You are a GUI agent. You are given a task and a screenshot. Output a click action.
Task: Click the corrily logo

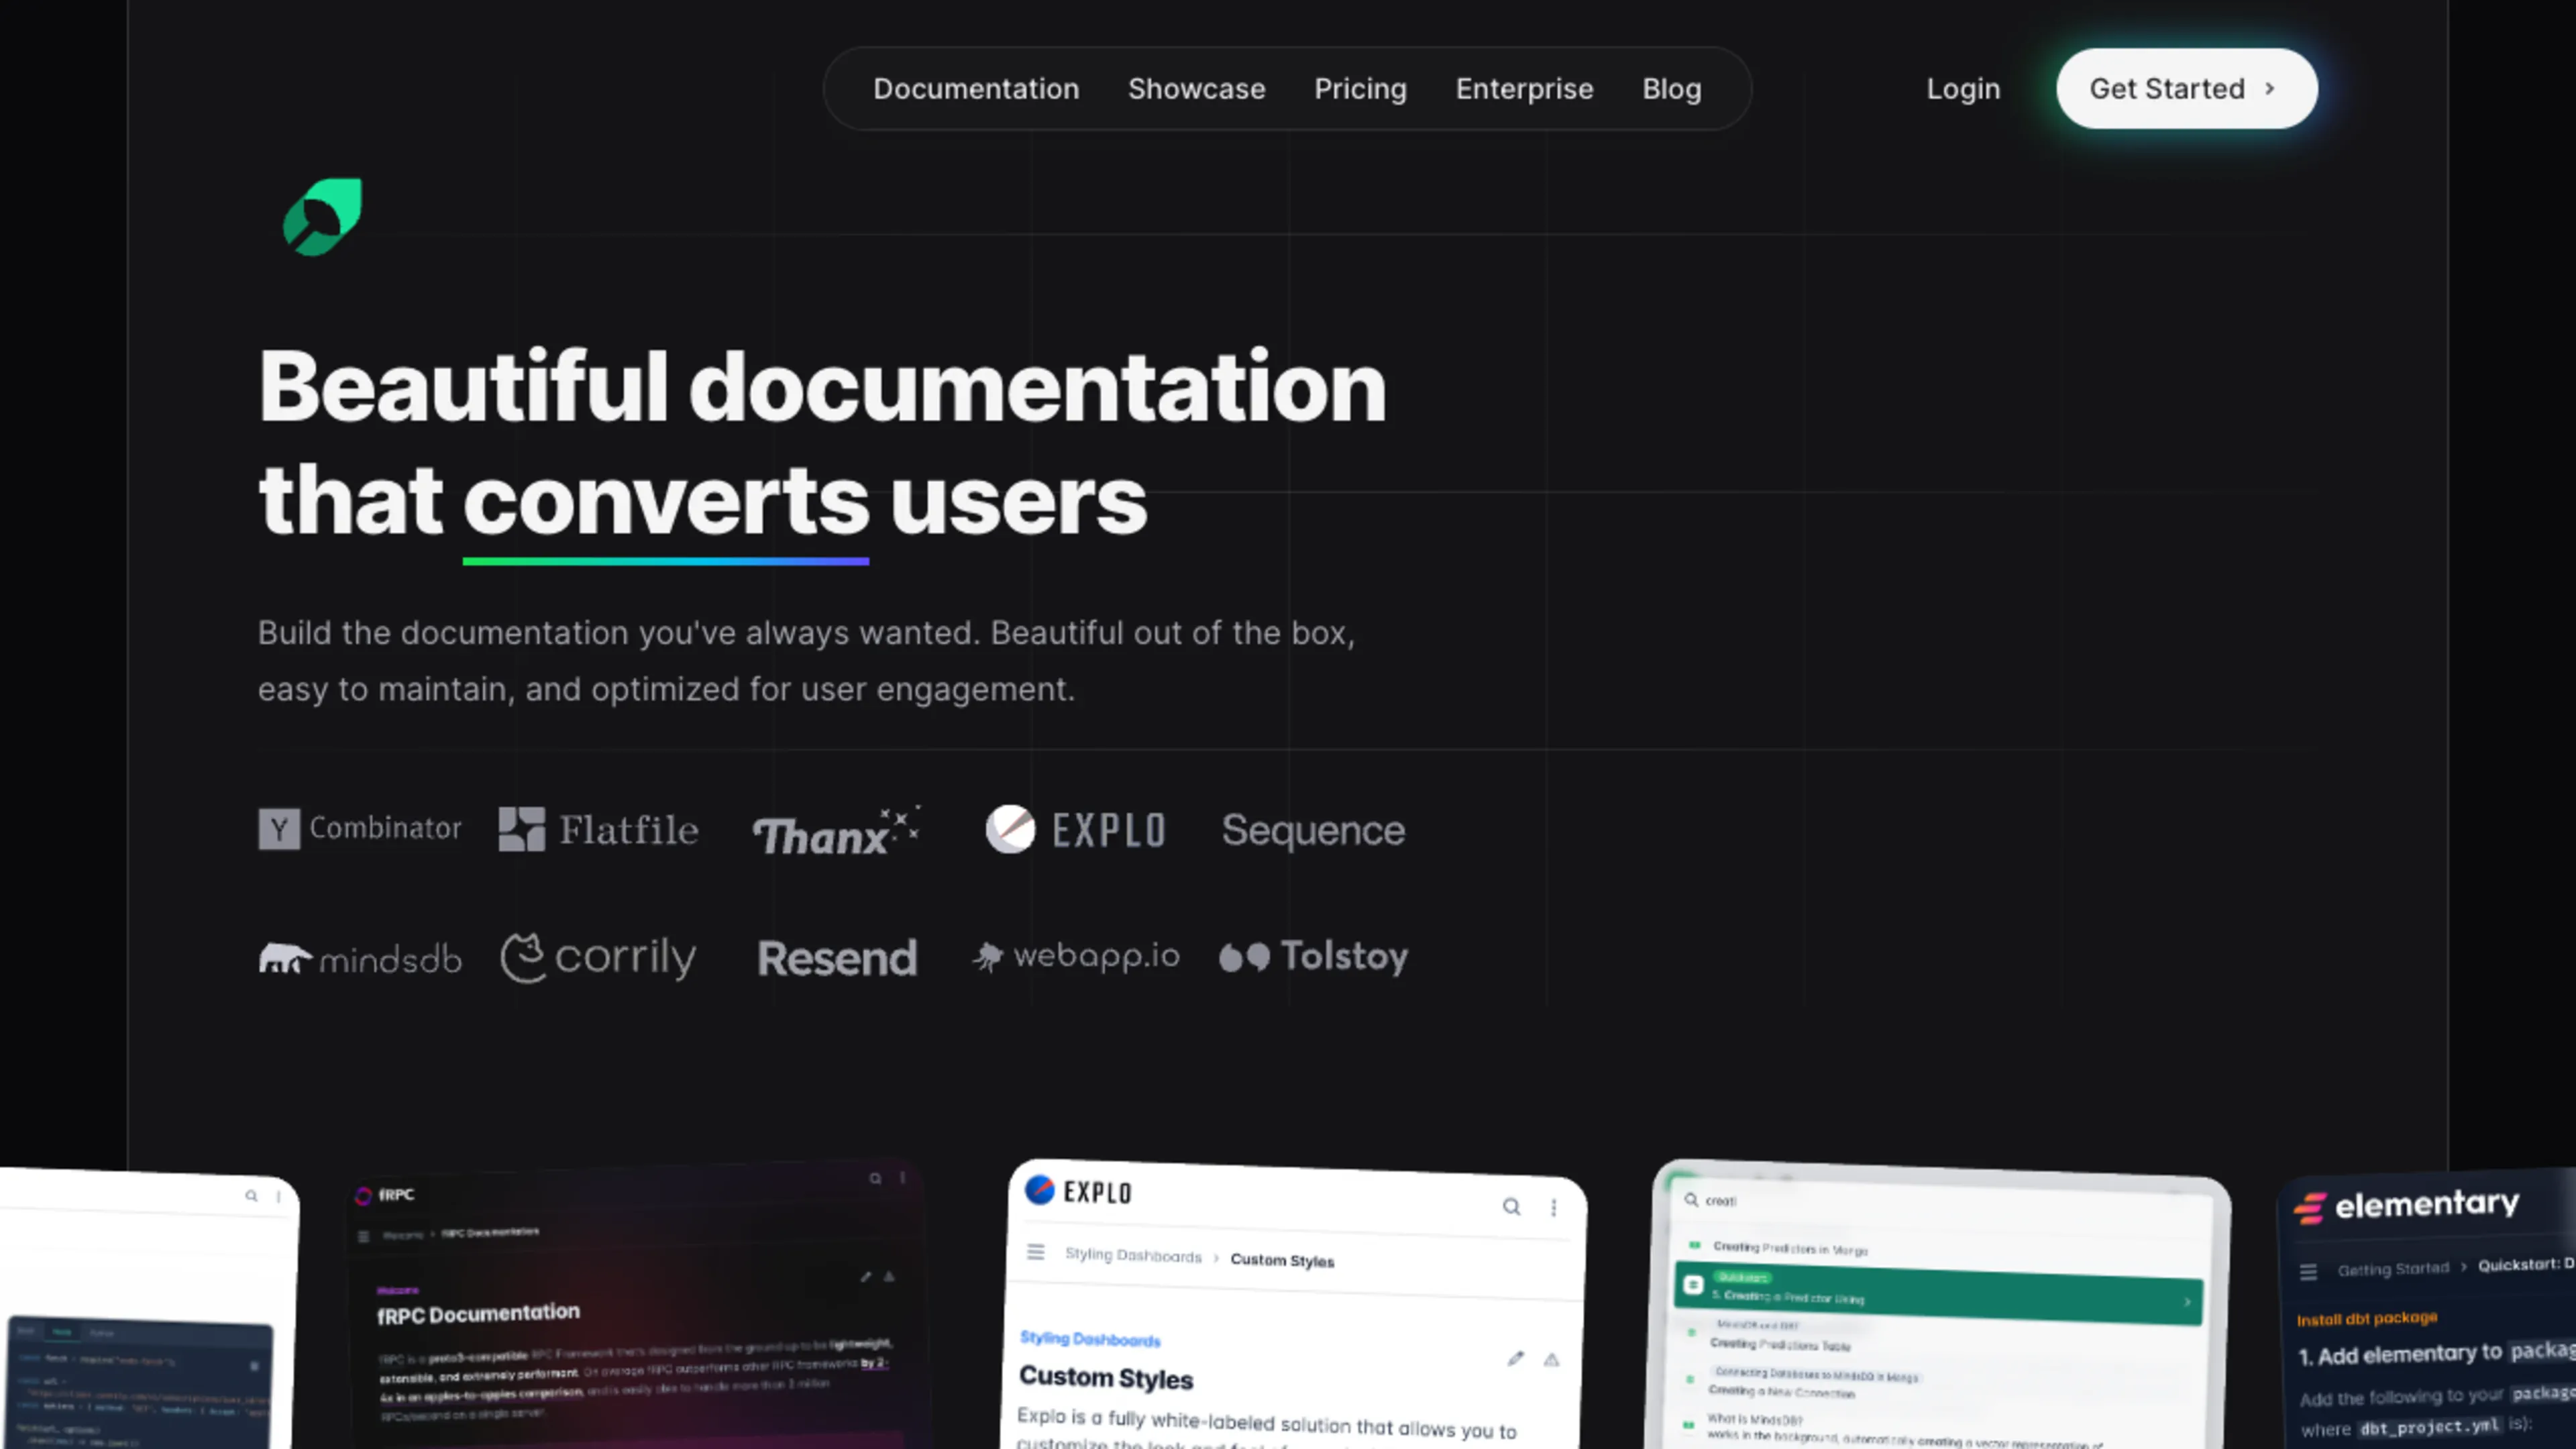(598, 958)
